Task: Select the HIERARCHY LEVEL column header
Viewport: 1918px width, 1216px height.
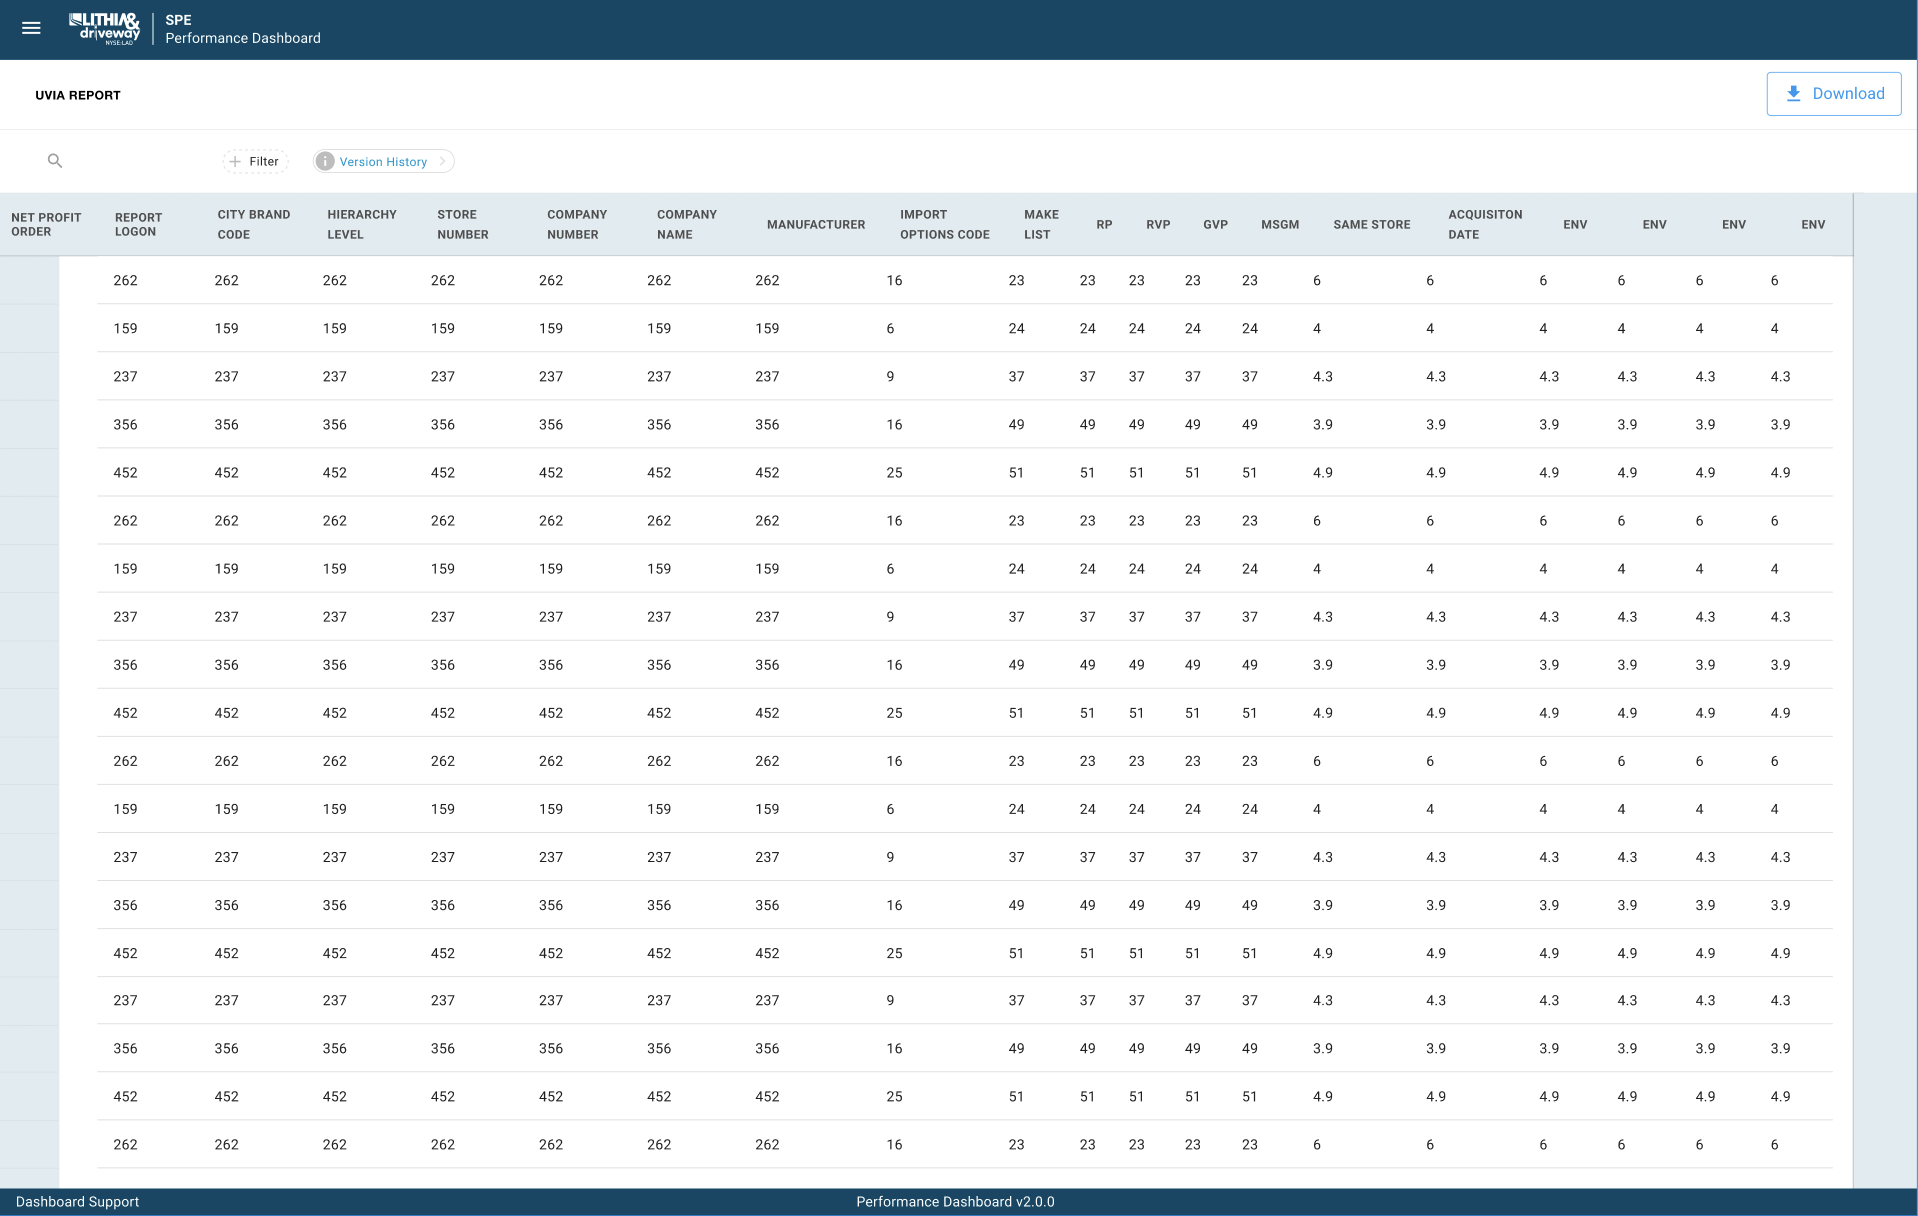Action: (x=362, y=224)
